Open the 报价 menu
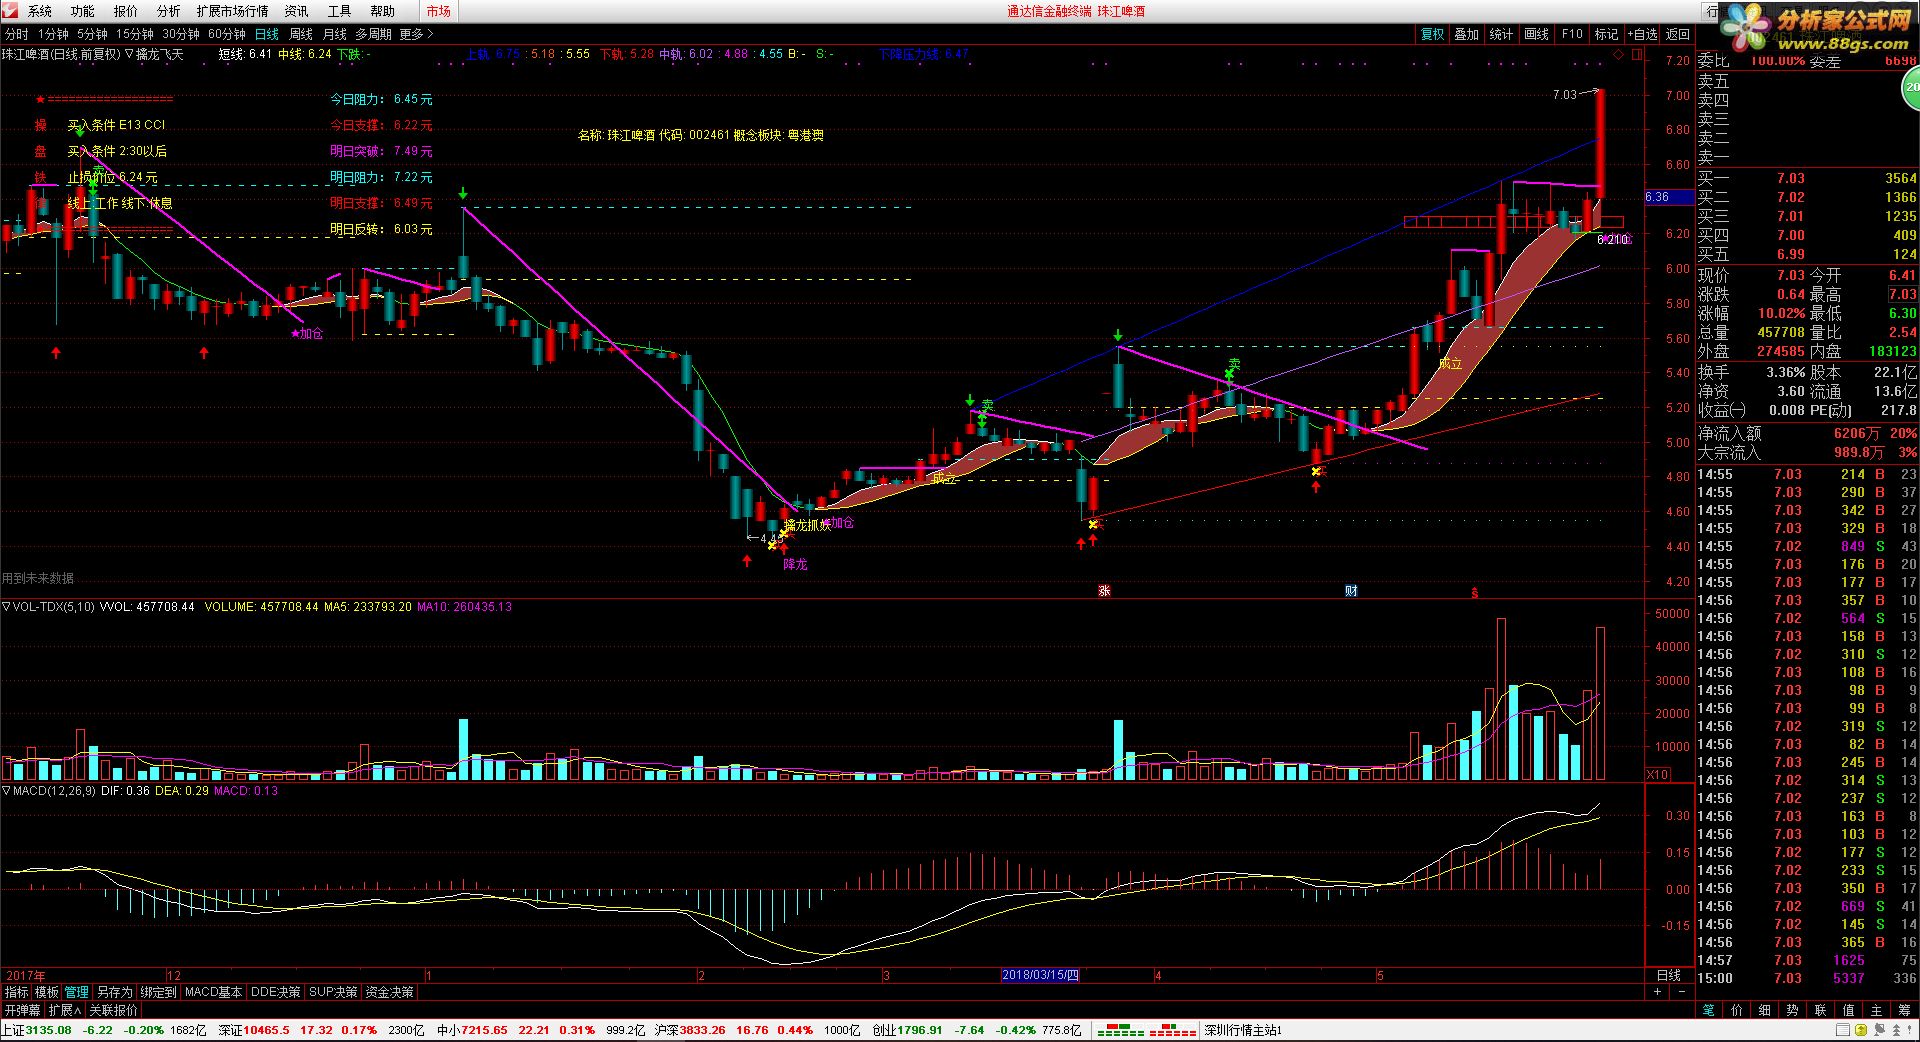1920x1042 pixels. coord(126,11)
